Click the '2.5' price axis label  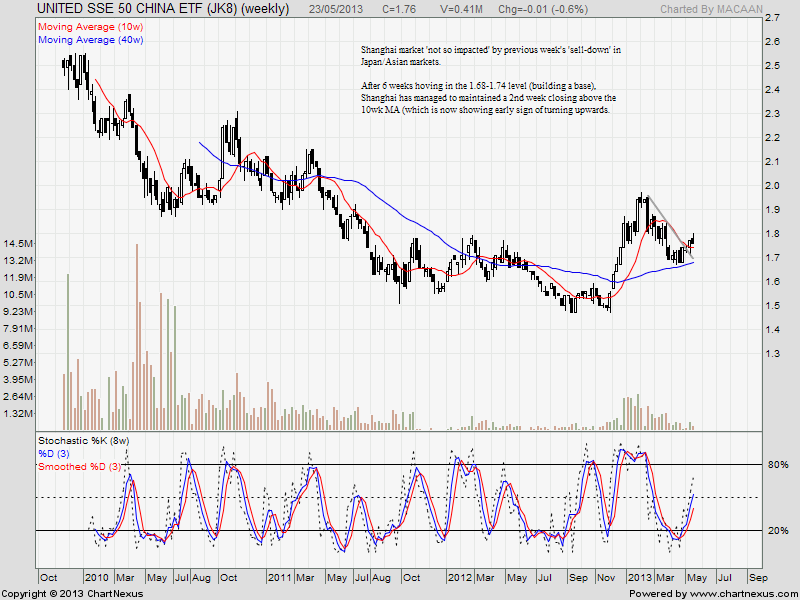coord(772,66)
